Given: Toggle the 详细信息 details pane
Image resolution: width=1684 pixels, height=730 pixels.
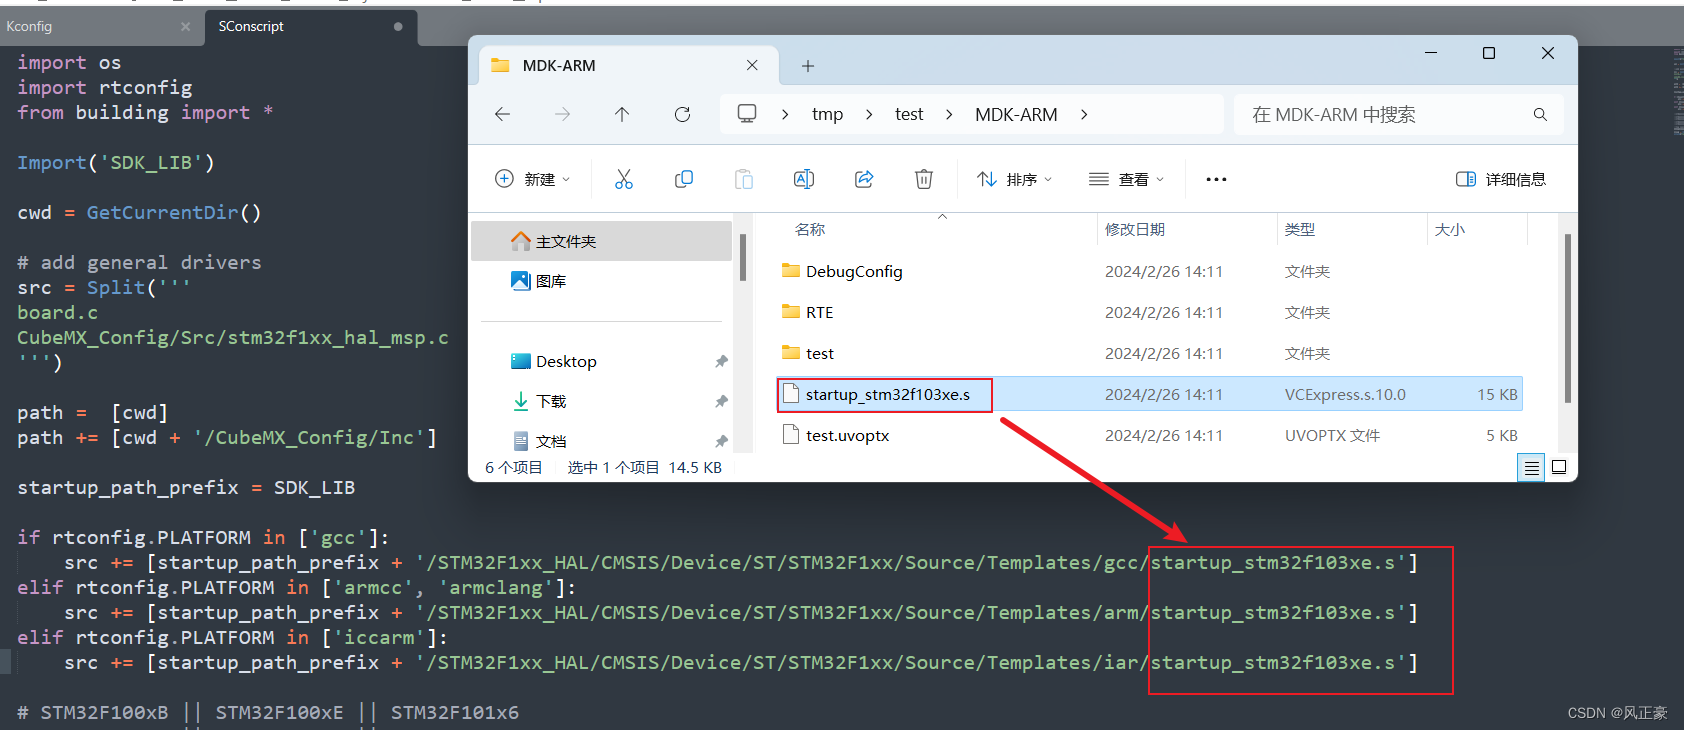Looking at the screenshot, I should tap(1501, 179).
